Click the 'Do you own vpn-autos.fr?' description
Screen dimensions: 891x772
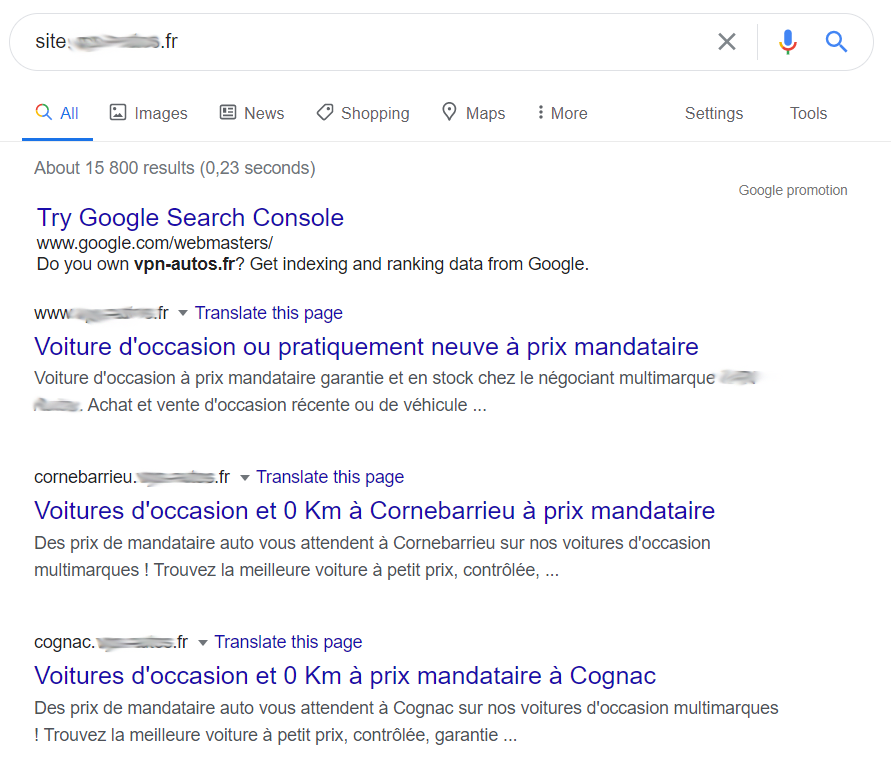pos(313,264)
